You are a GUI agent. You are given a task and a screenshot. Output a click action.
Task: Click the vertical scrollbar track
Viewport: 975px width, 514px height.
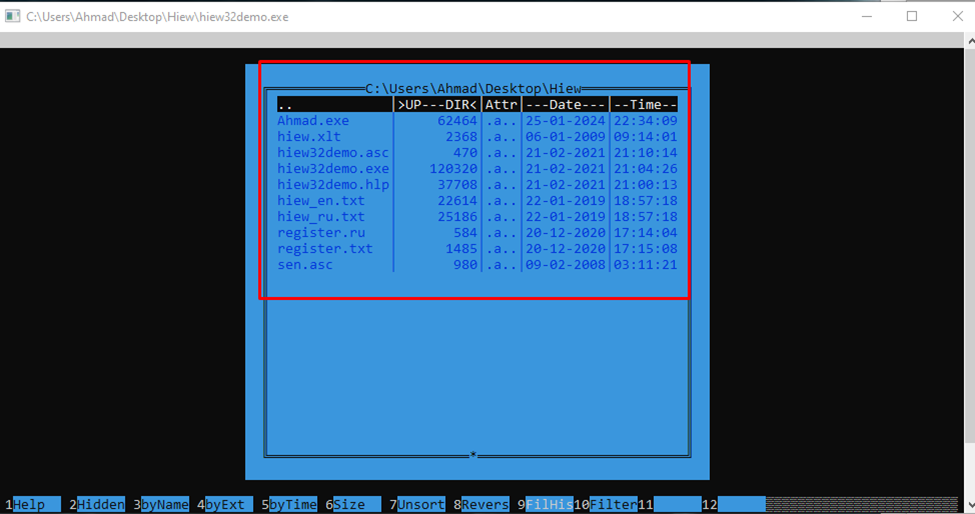pos(970,469)
